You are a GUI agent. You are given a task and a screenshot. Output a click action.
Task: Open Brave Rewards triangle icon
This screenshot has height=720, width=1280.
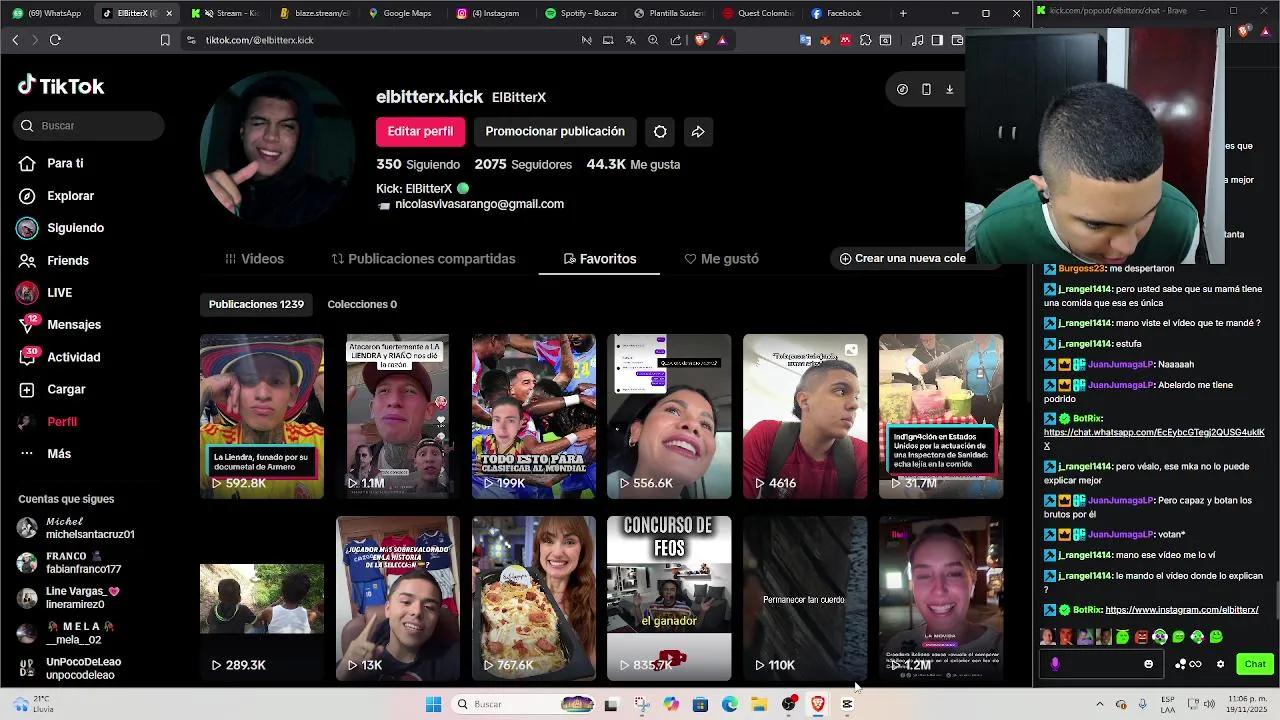[x=722, y=40]
